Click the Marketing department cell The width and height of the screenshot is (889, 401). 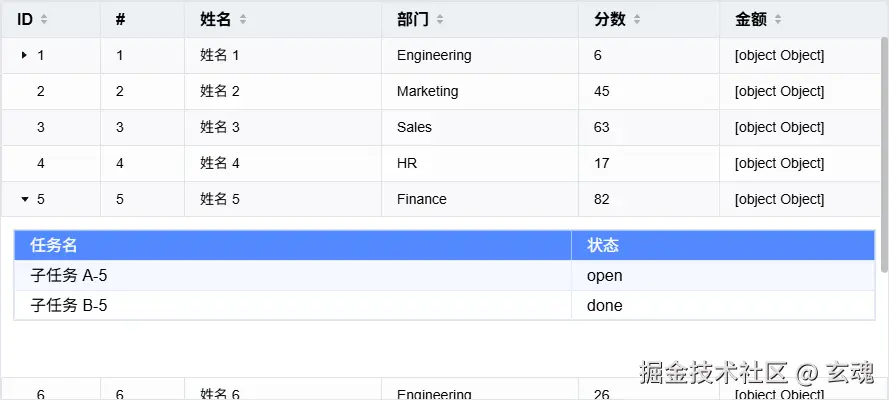coord(427,91)
